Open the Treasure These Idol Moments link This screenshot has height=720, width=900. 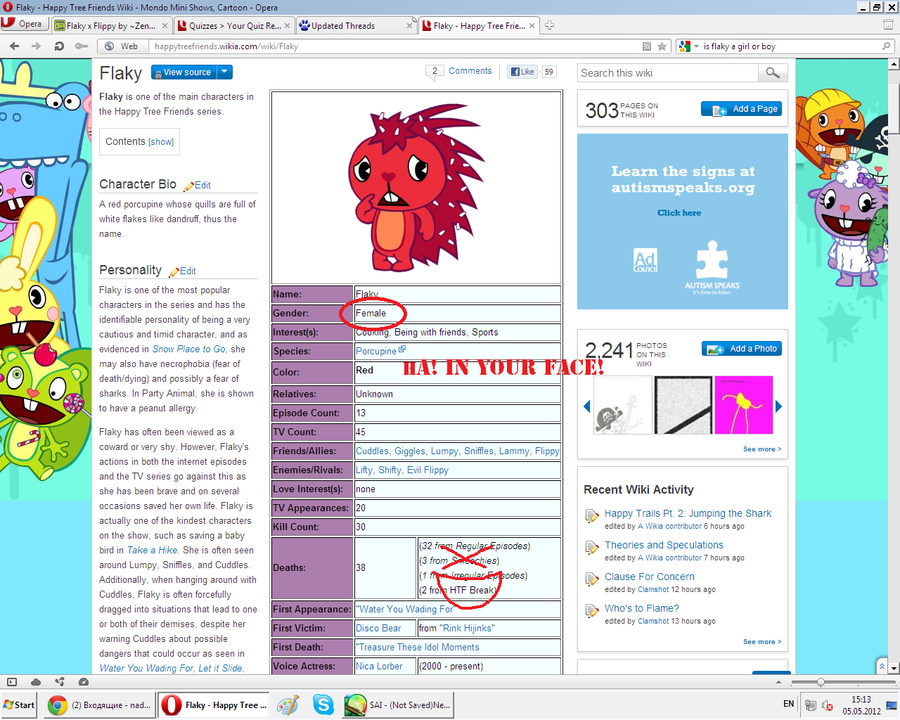tap(418, 647)
